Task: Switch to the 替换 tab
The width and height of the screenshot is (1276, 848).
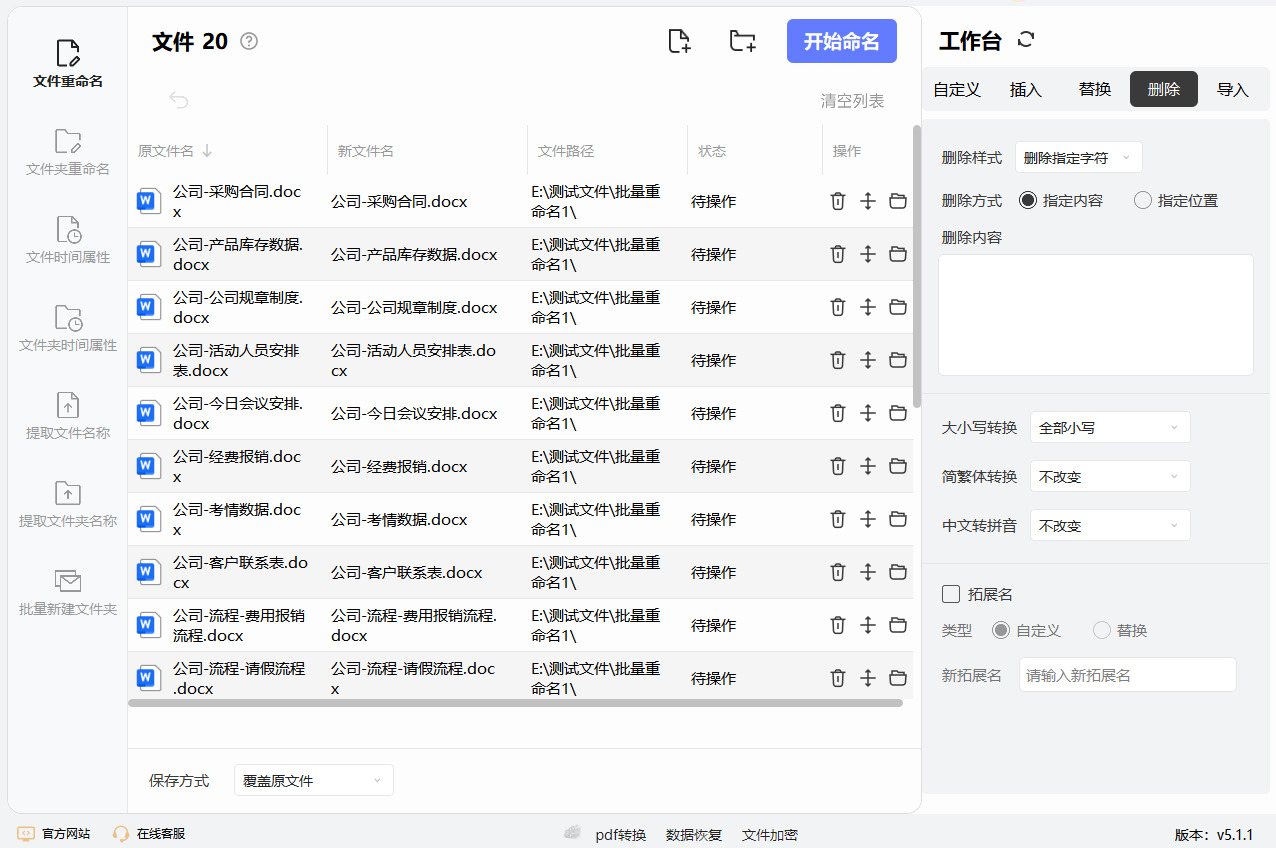Action: pyautogui.click(x=1095, y=90)
